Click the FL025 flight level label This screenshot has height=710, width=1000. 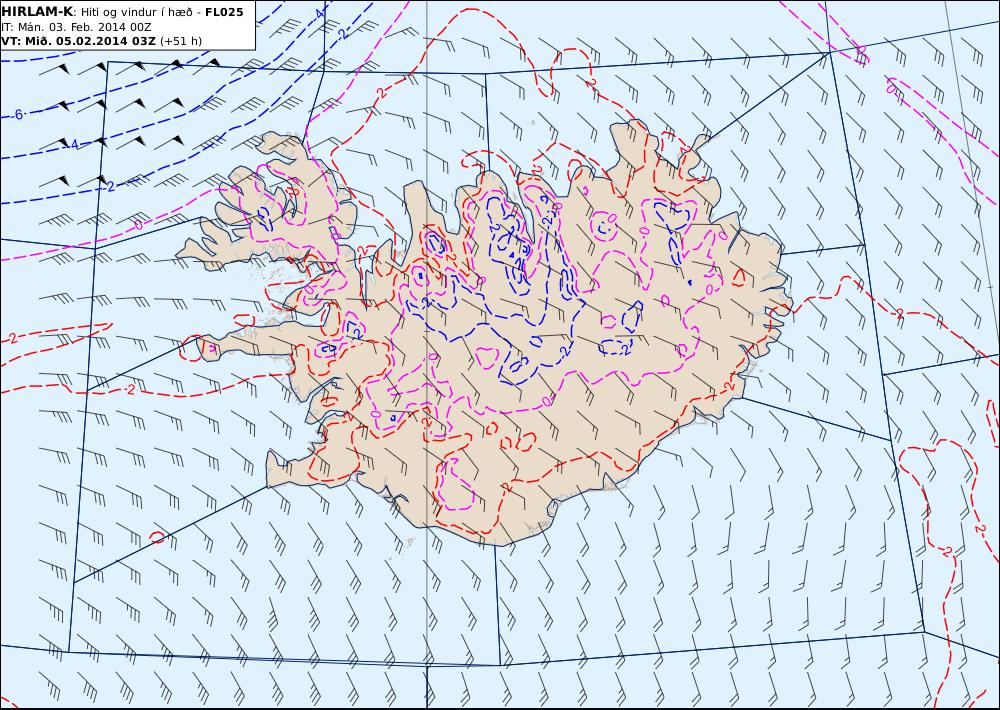point(224,12)
